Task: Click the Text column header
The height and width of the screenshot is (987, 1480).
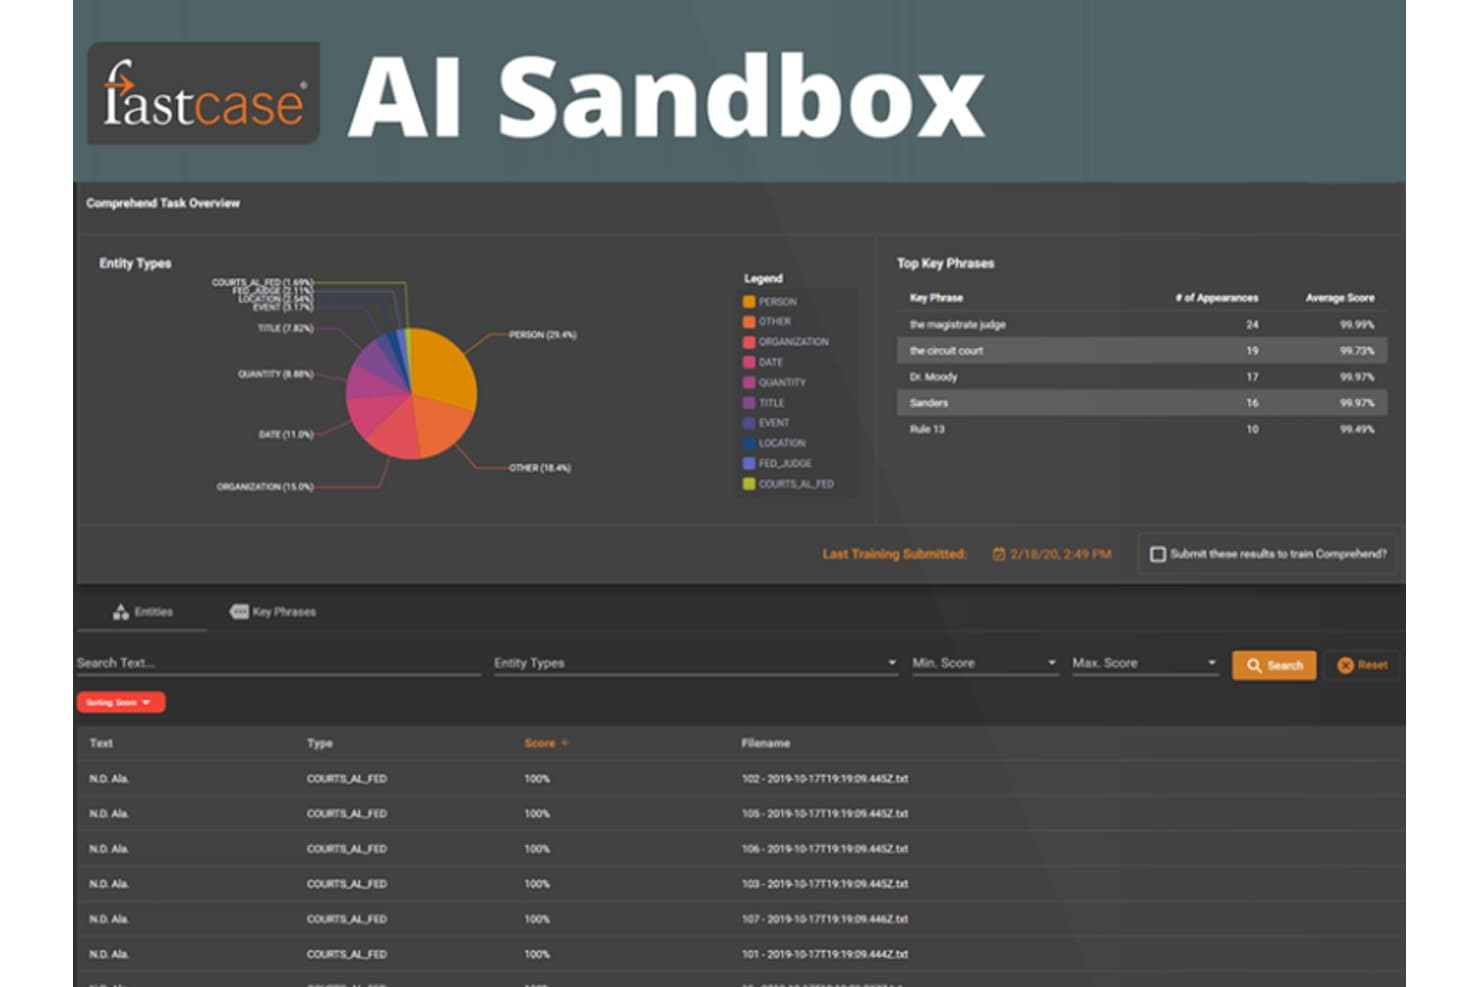Action: pyautogui.click(x=101, y=743)
